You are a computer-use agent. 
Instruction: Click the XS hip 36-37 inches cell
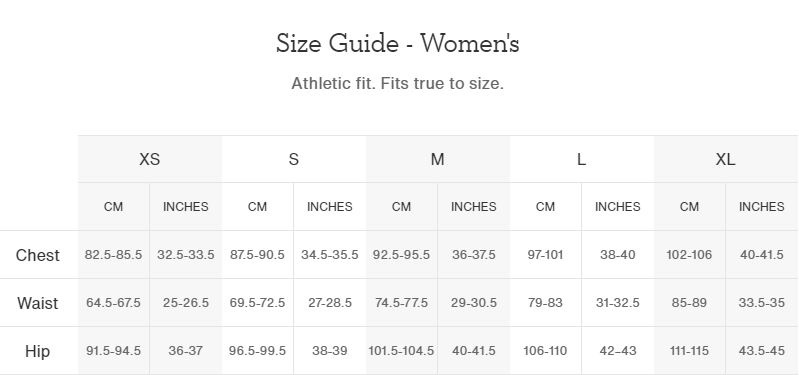185,351
